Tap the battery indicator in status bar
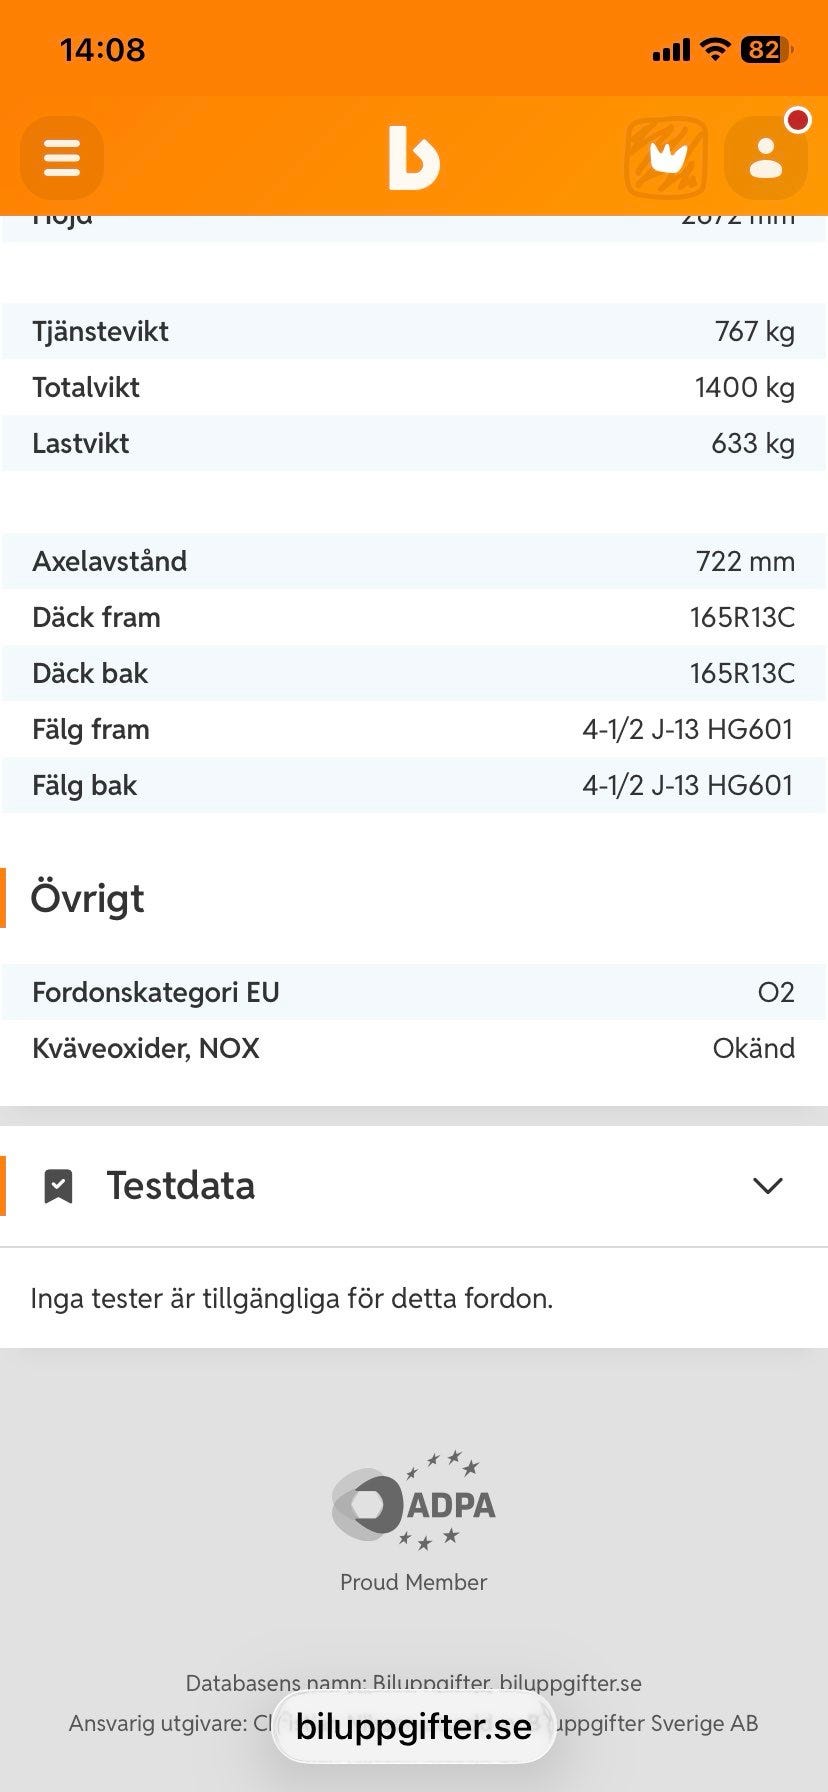 point(766,49)
